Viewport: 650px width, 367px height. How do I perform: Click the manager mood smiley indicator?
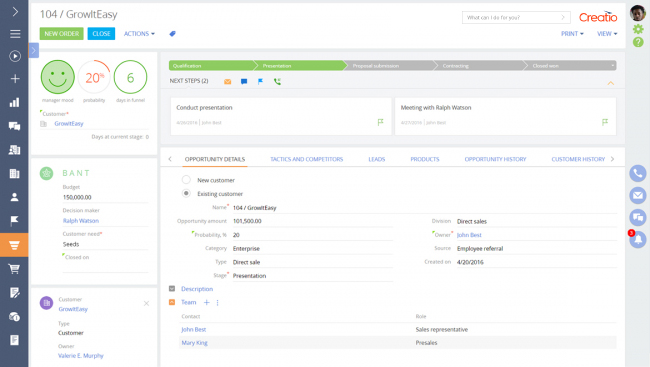58,77
